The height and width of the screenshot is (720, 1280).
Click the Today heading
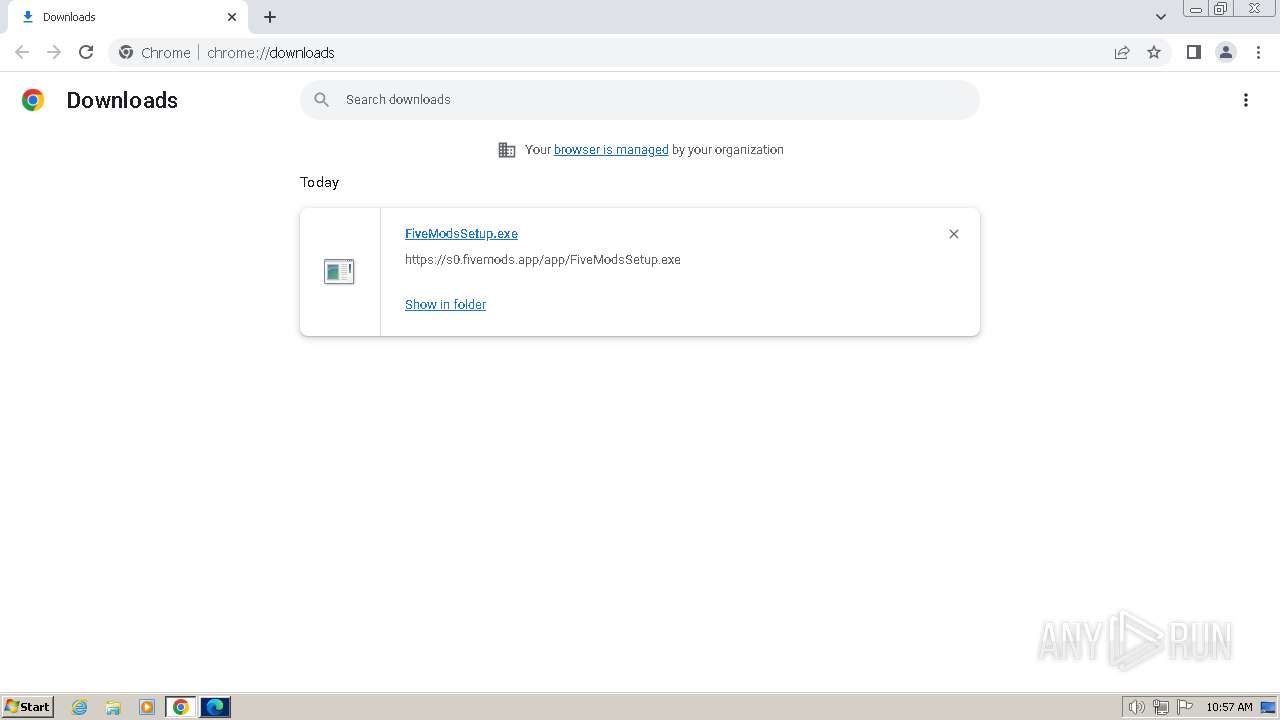(x=320, y=182)
